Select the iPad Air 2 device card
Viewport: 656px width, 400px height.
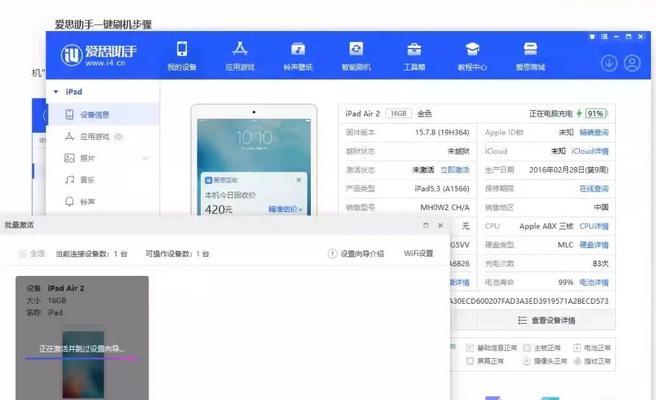pos(82,338)
